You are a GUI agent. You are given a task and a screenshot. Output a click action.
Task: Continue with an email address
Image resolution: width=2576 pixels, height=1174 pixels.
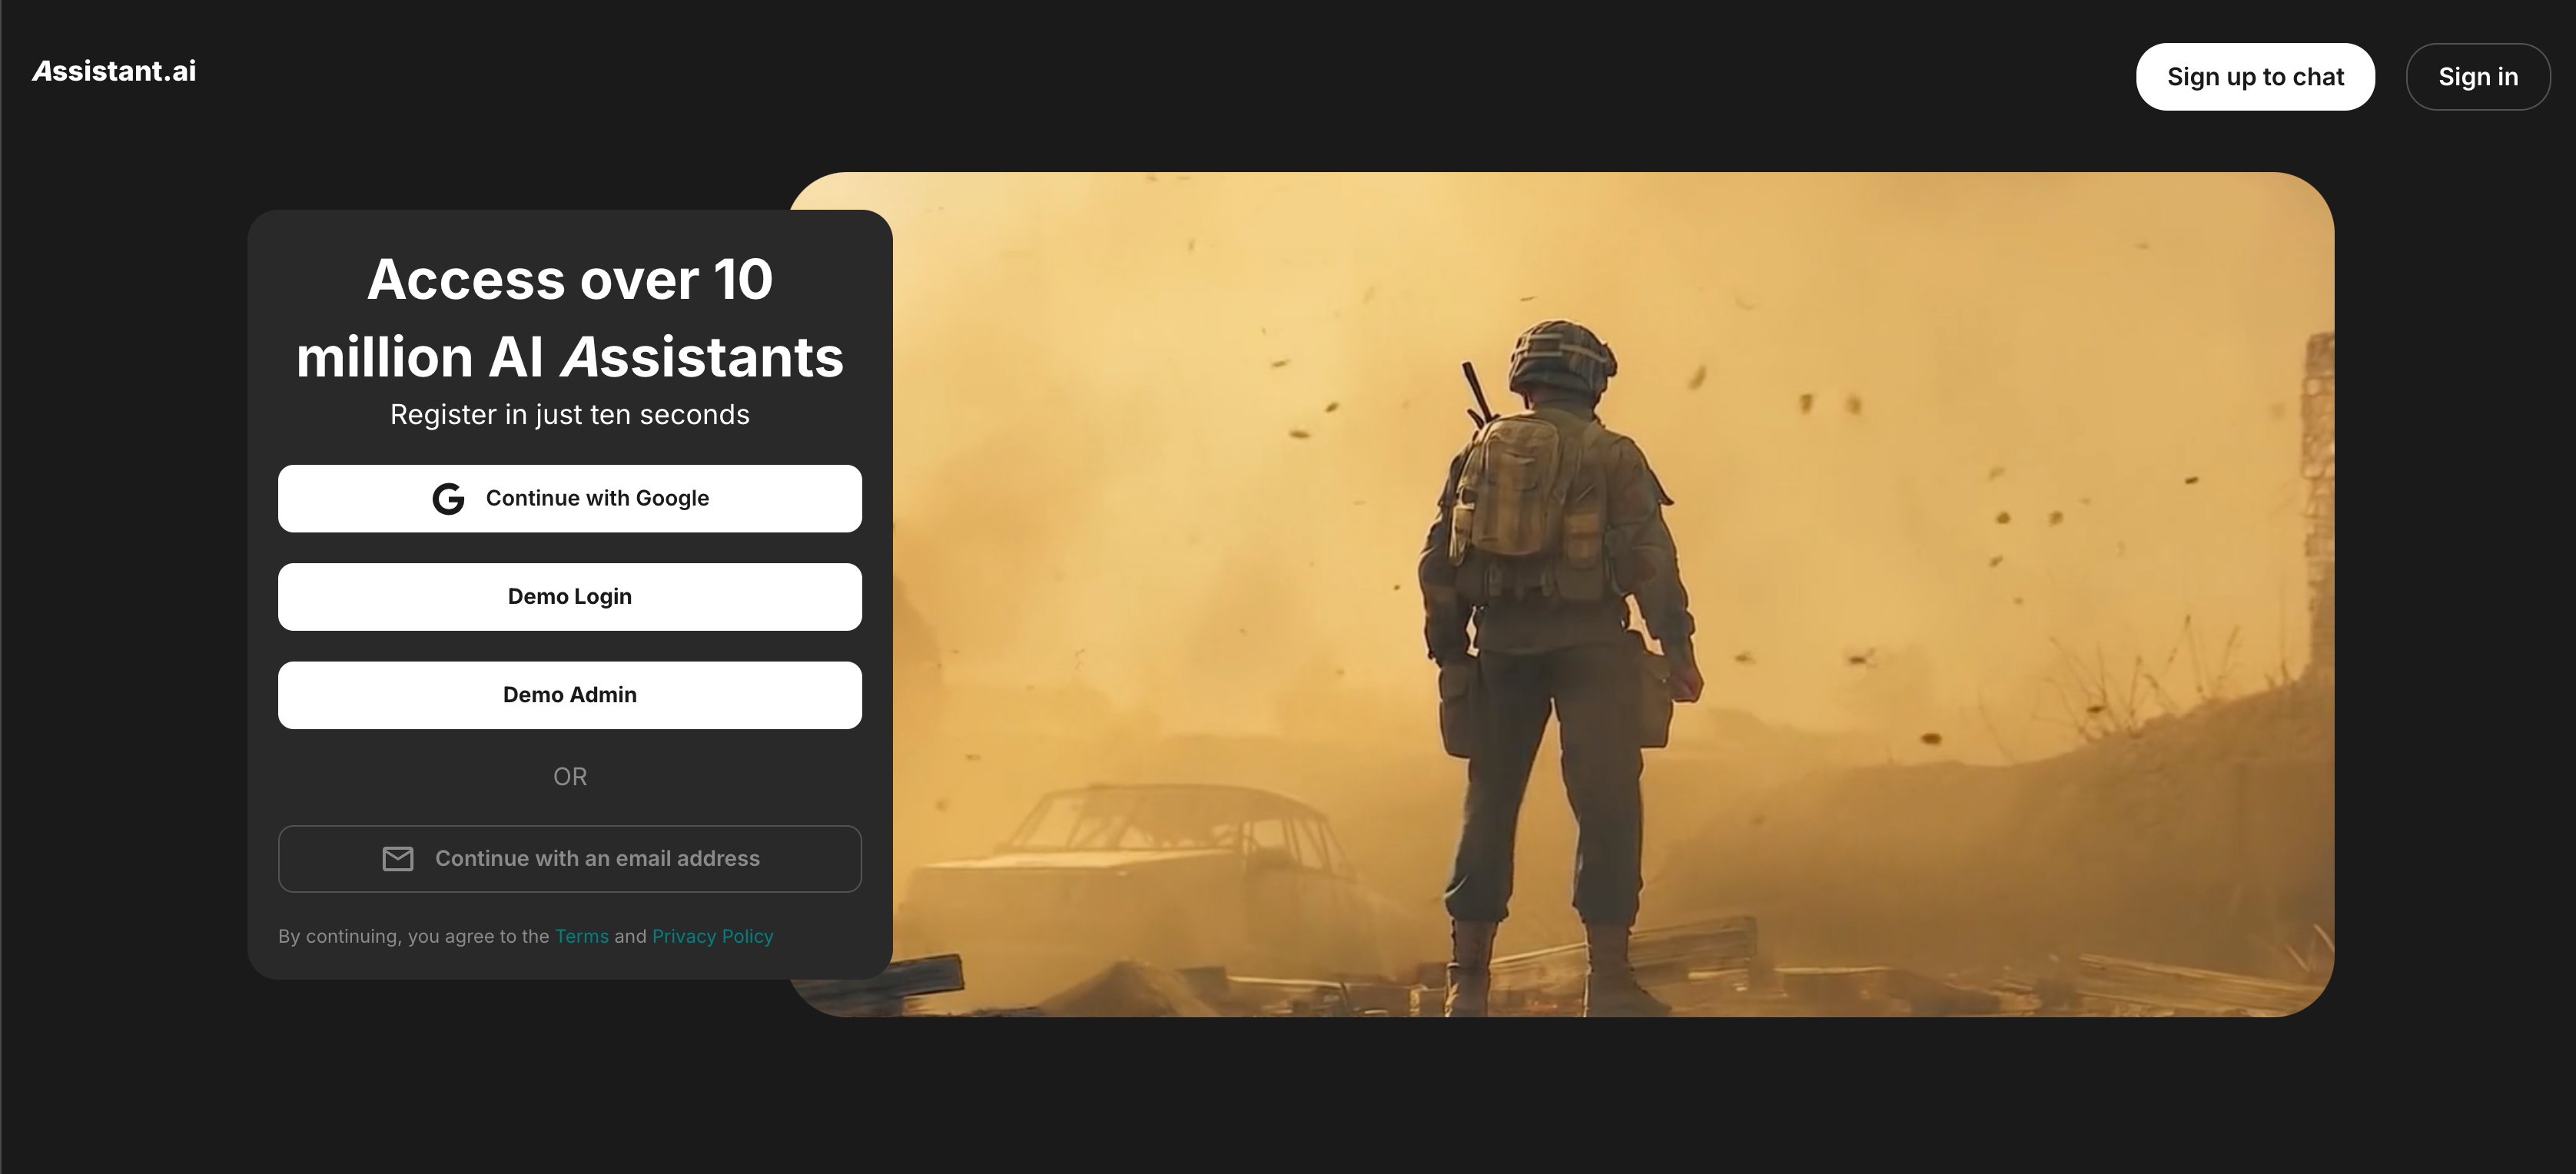point(570,858)
